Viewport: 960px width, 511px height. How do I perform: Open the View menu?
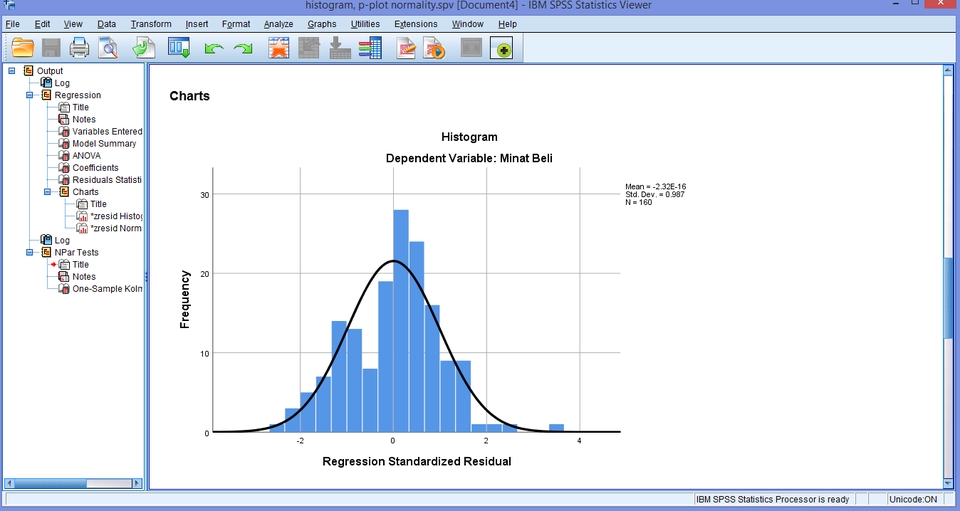pos(73,24)
